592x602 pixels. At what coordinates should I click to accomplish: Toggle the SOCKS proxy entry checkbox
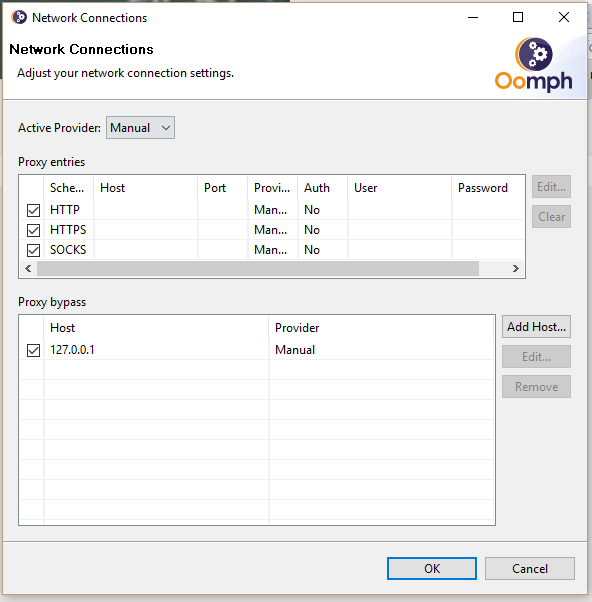click(x=33, y=250)
